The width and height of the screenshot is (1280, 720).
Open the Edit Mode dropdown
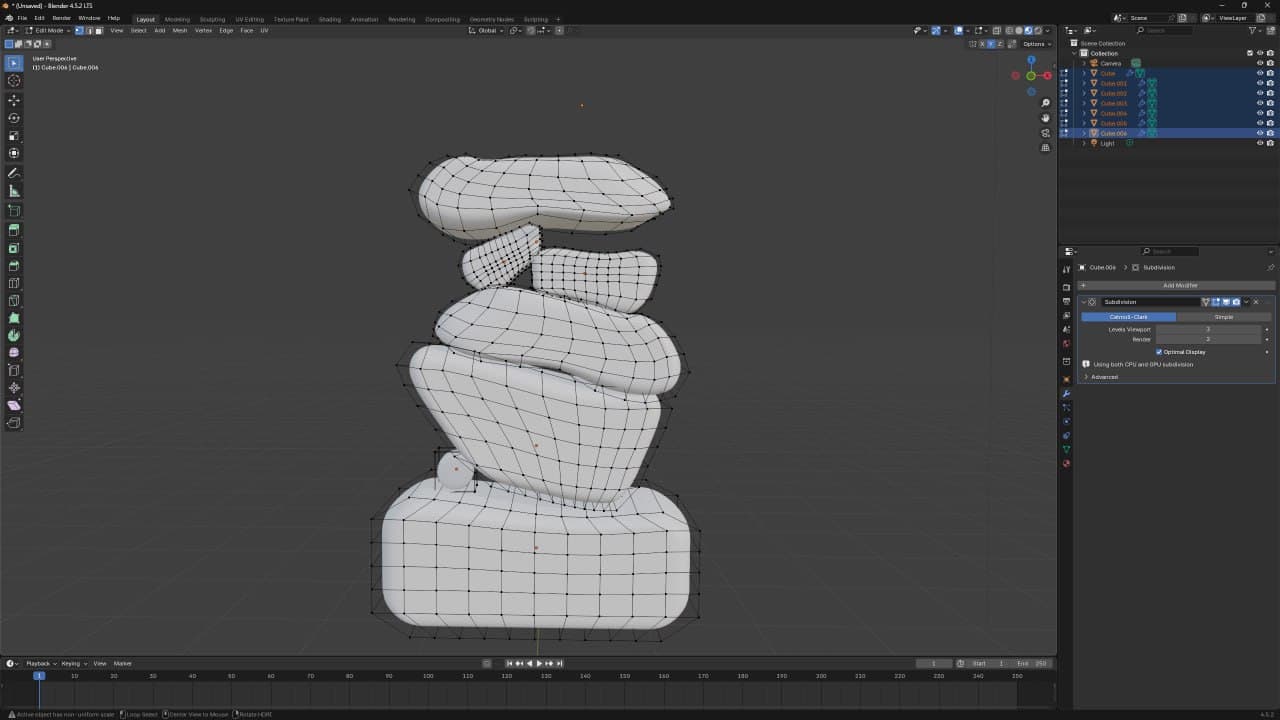(50, 31)
